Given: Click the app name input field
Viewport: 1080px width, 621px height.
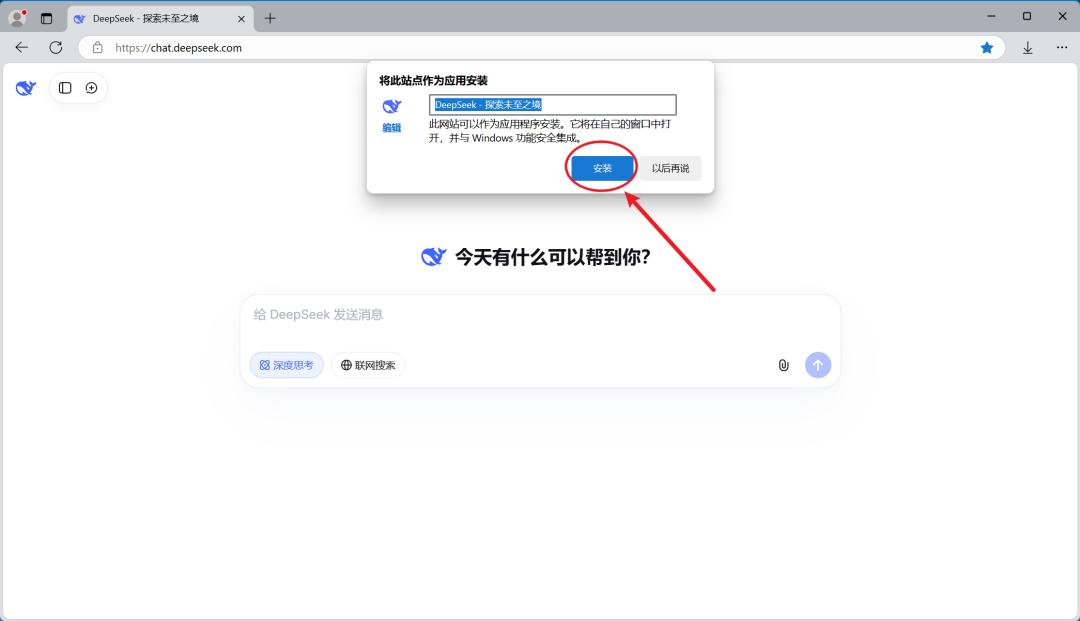Looking at the screenshot, I should pos(552,104).
